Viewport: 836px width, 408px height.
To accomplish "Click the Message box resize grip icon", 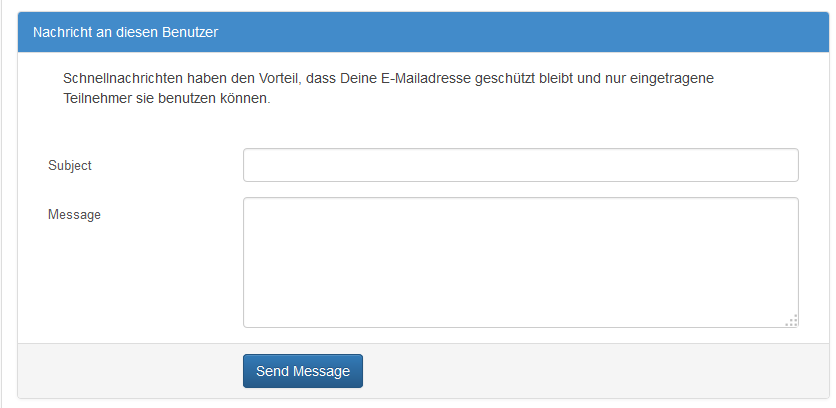I will [x=792, y=320].
